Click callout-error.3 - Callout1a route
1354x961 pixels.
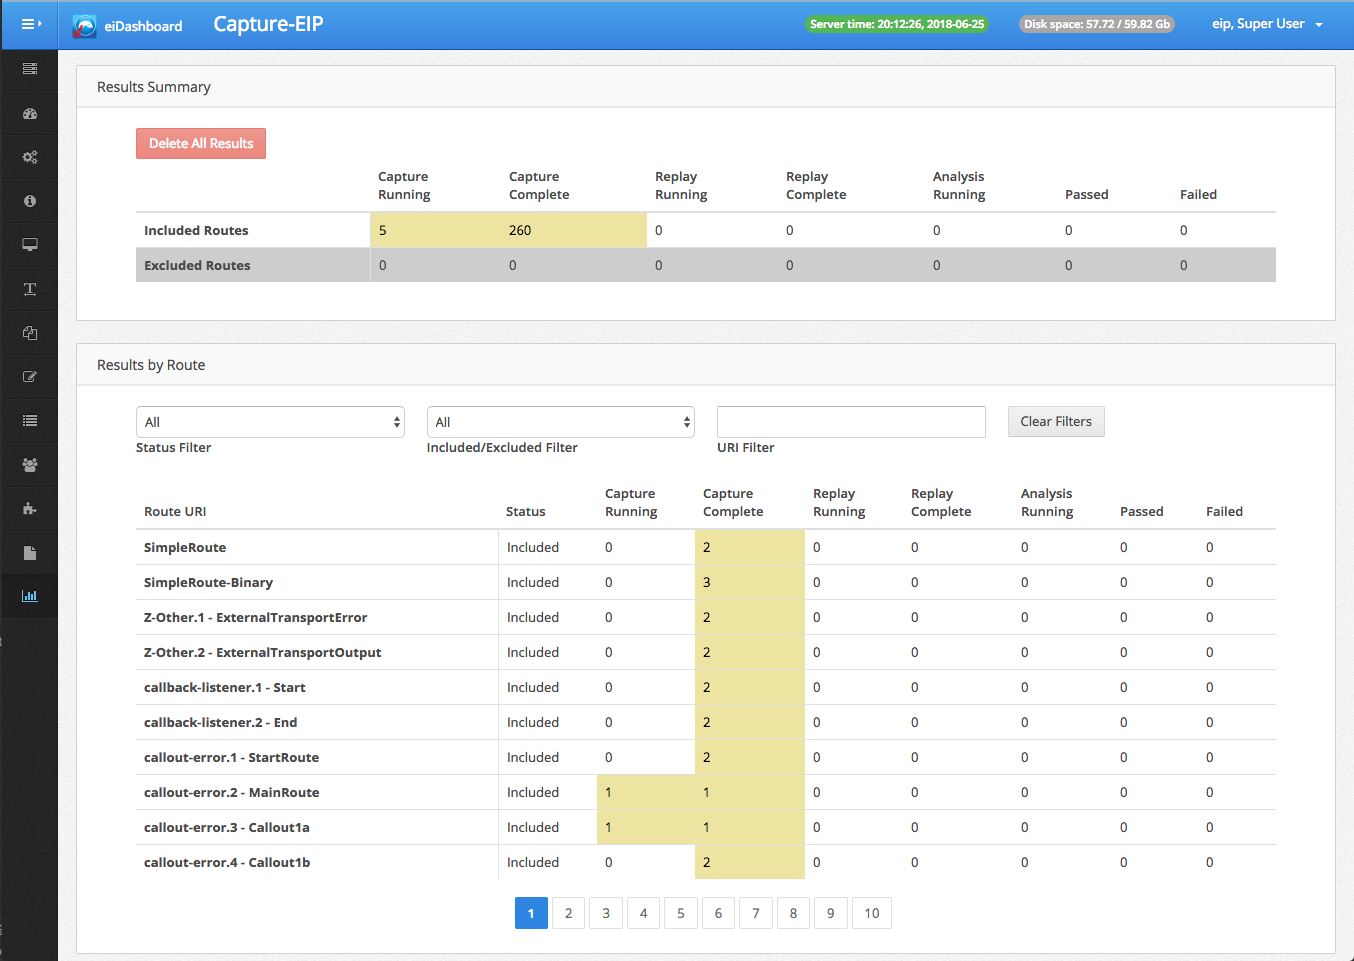pos(226,827)
